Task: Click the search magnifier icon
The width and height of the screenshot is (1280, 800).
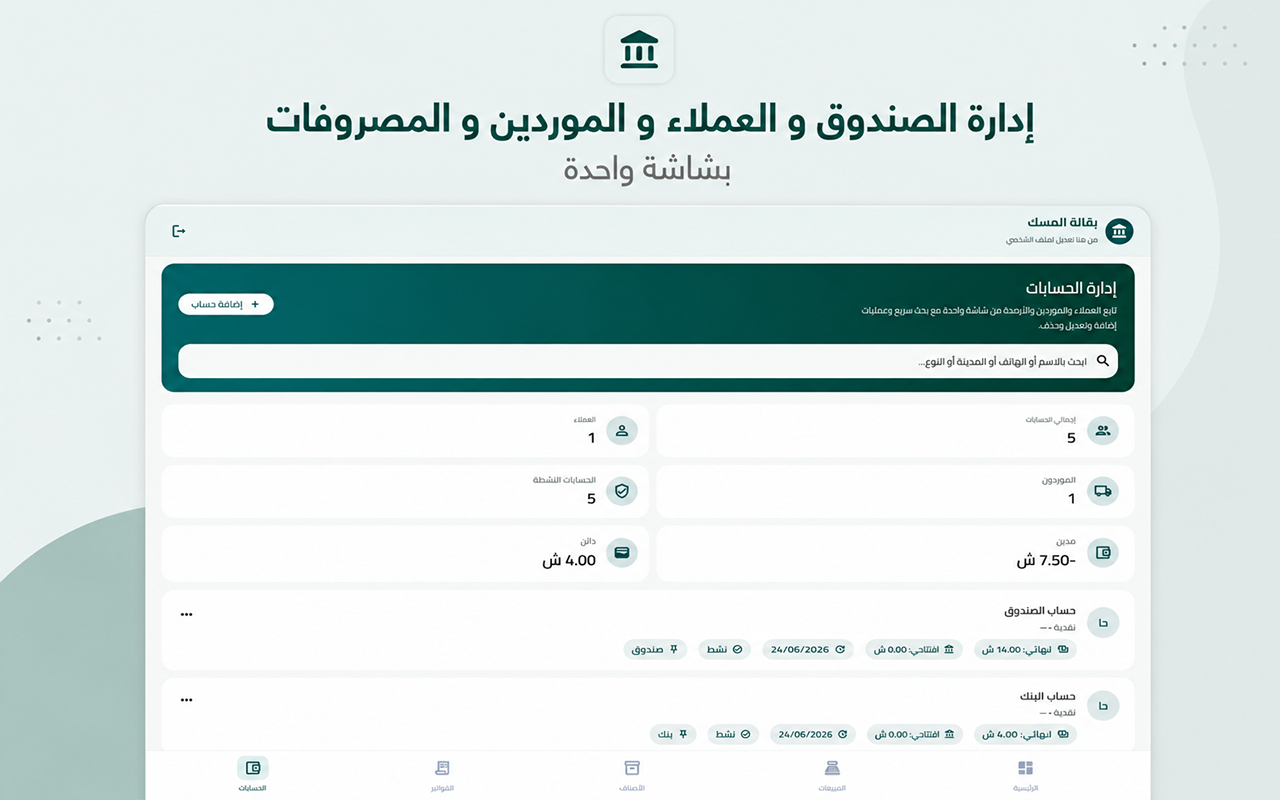Action: click(1103, 361)
